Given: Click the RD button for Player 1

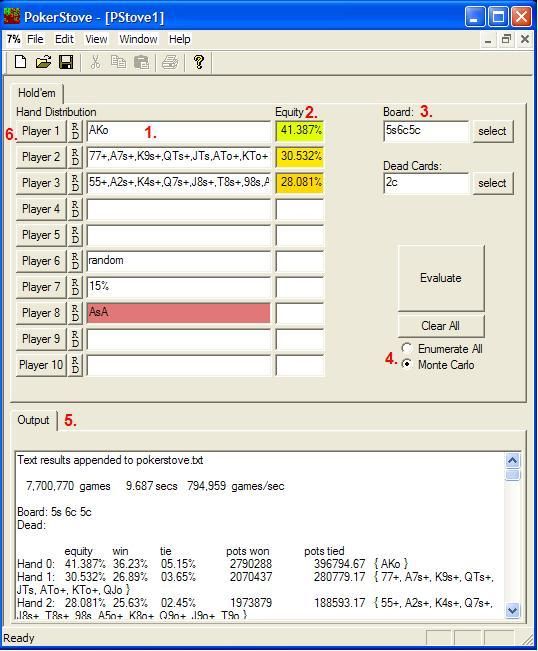Looking at the screenshot, I should click(x=75, y=131).
